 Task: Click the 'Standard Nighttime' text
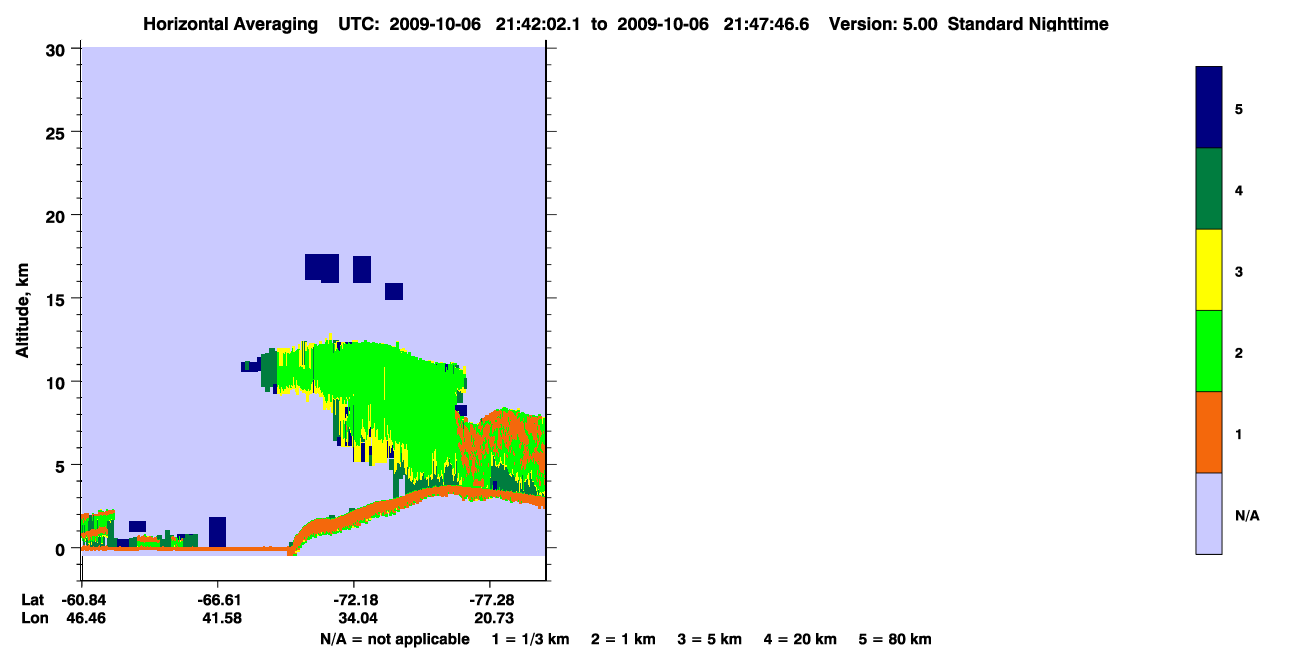point(1028,24)
